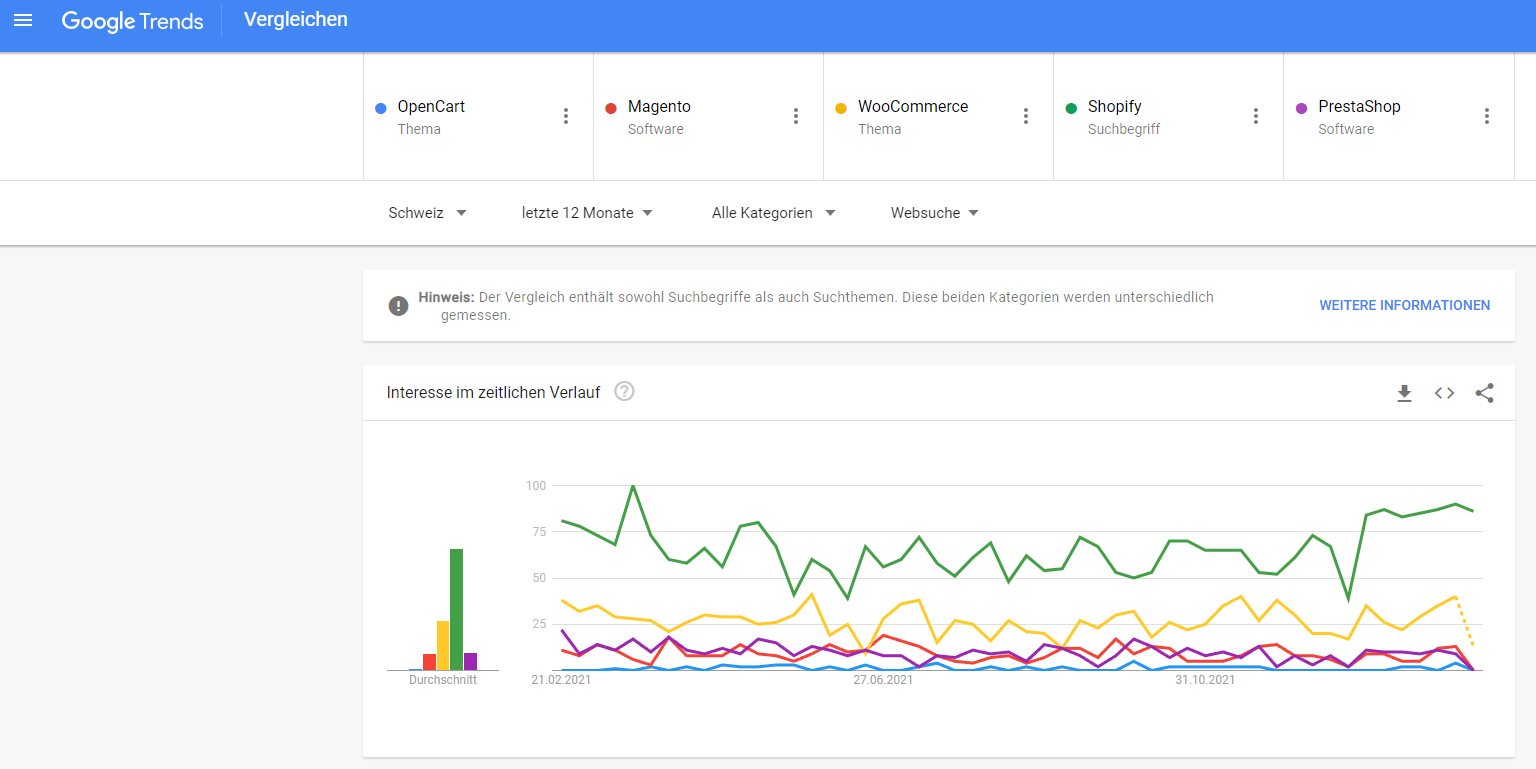Screen dimensions: 1536x769
Task: Click the Interesse im zeitlichen Verlauf heading
Action: click(x=493, y=393)
